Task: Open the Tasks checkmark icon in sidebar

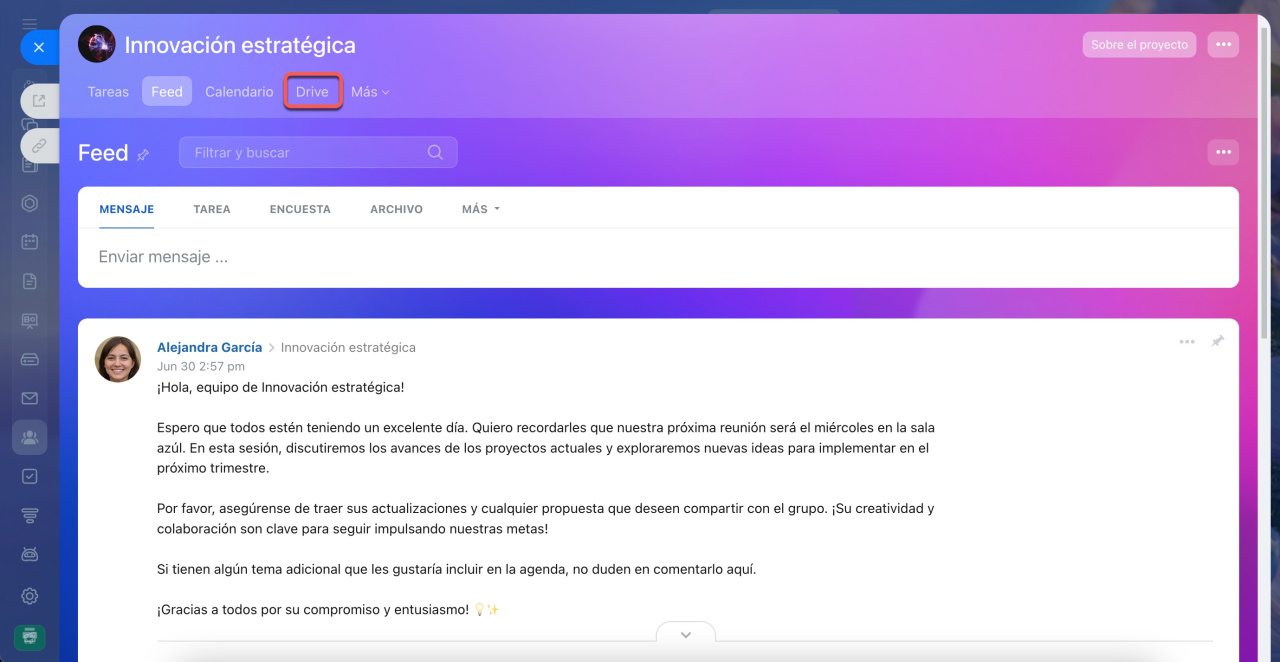Action: pyautogui.click(x=30, y=476)
